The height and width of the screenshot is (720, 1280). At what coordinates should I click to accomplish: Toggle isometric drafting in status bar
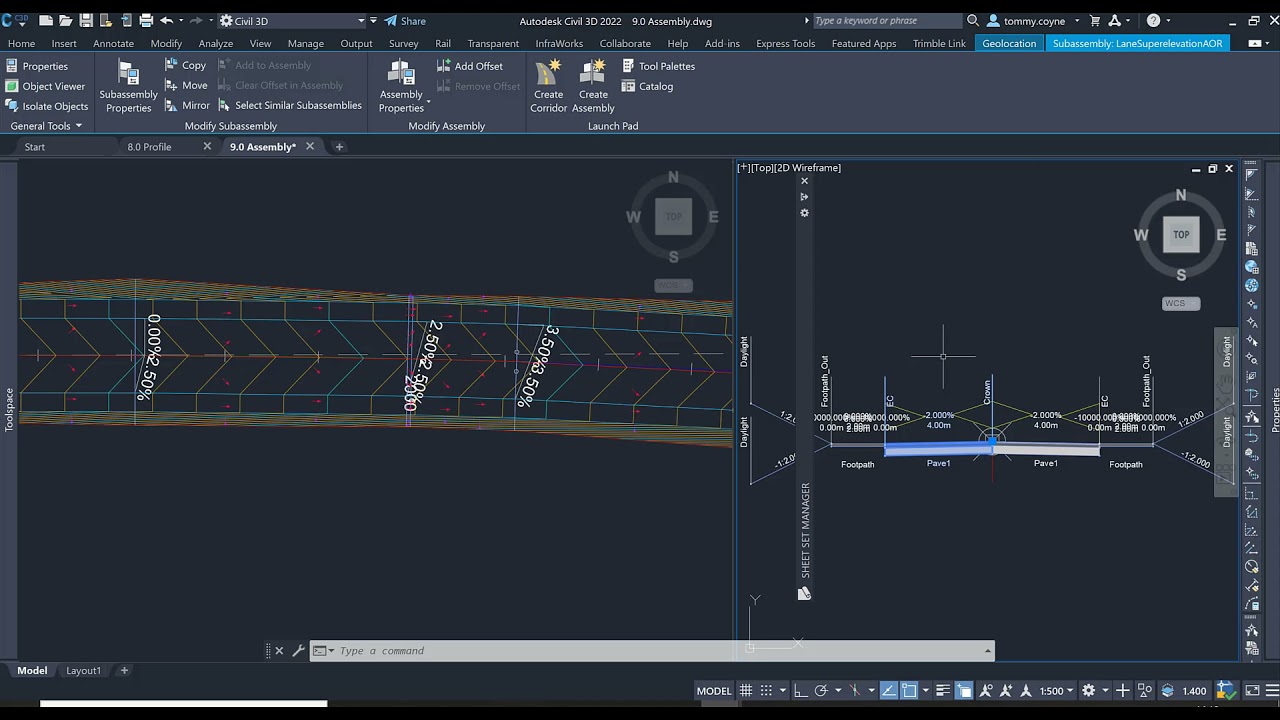pyautogui.click(x=856, y=691)
